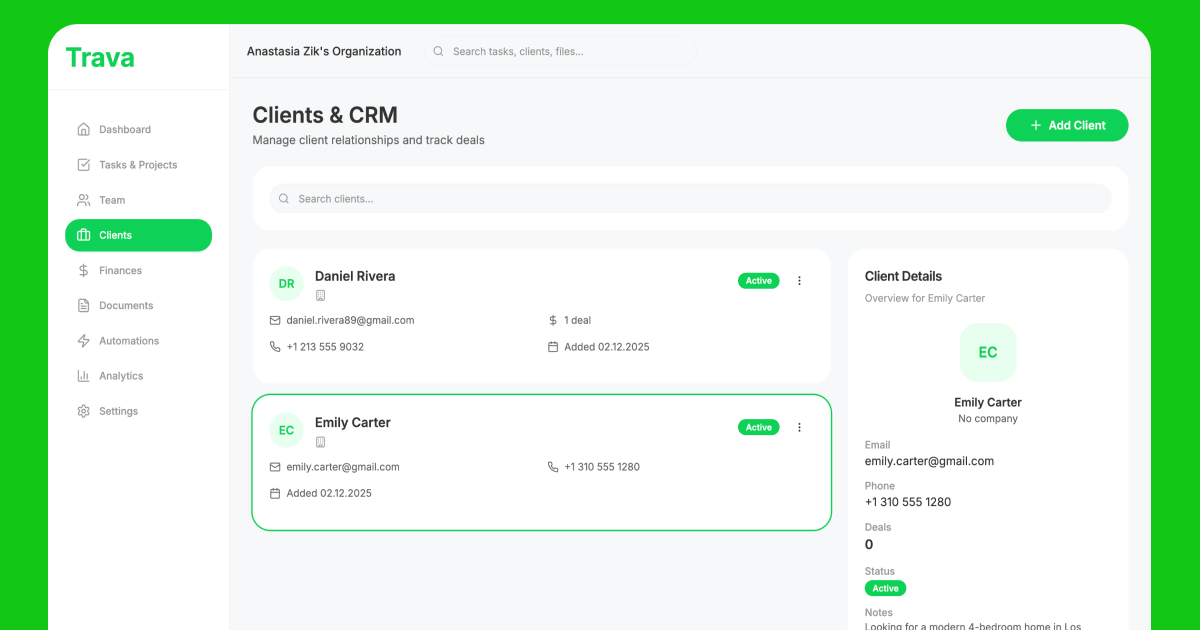1200x630 pixels.
Task: Go to Tasks & Projects
Action: point(138,165)
